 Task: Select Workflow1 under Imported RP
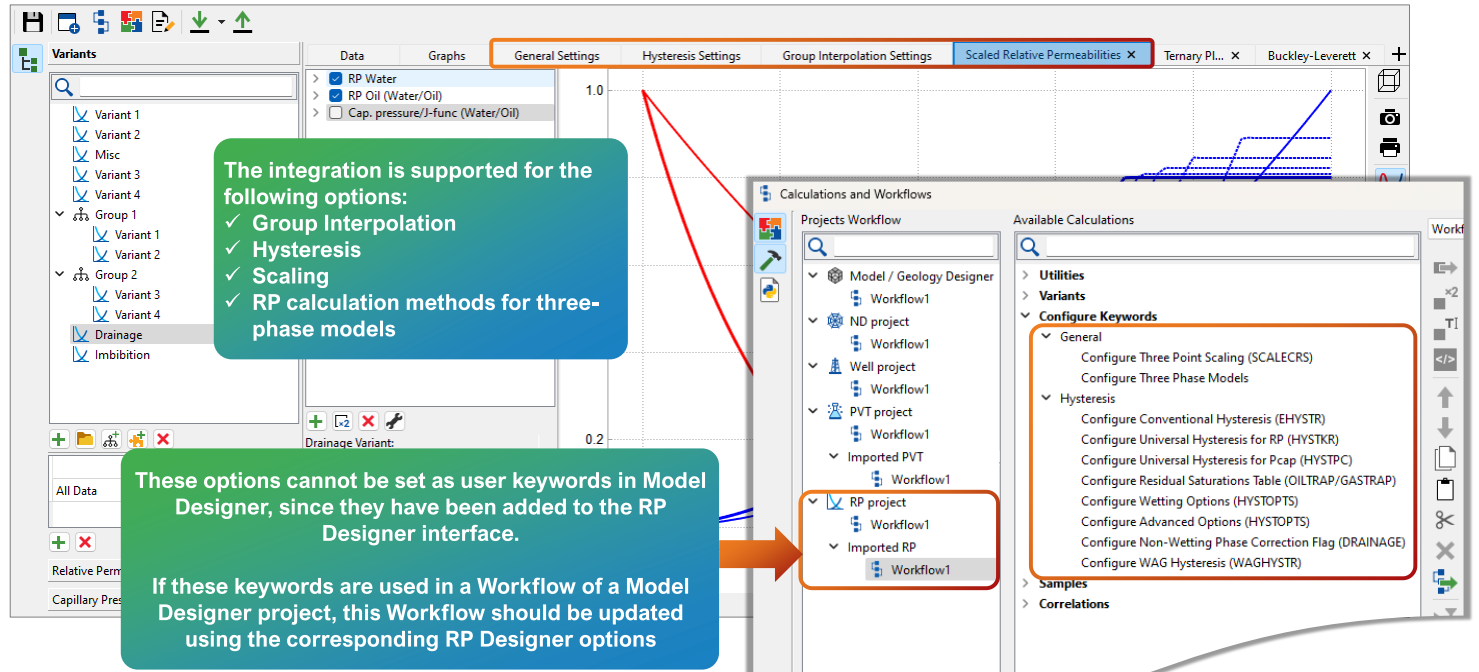(920, 570)
